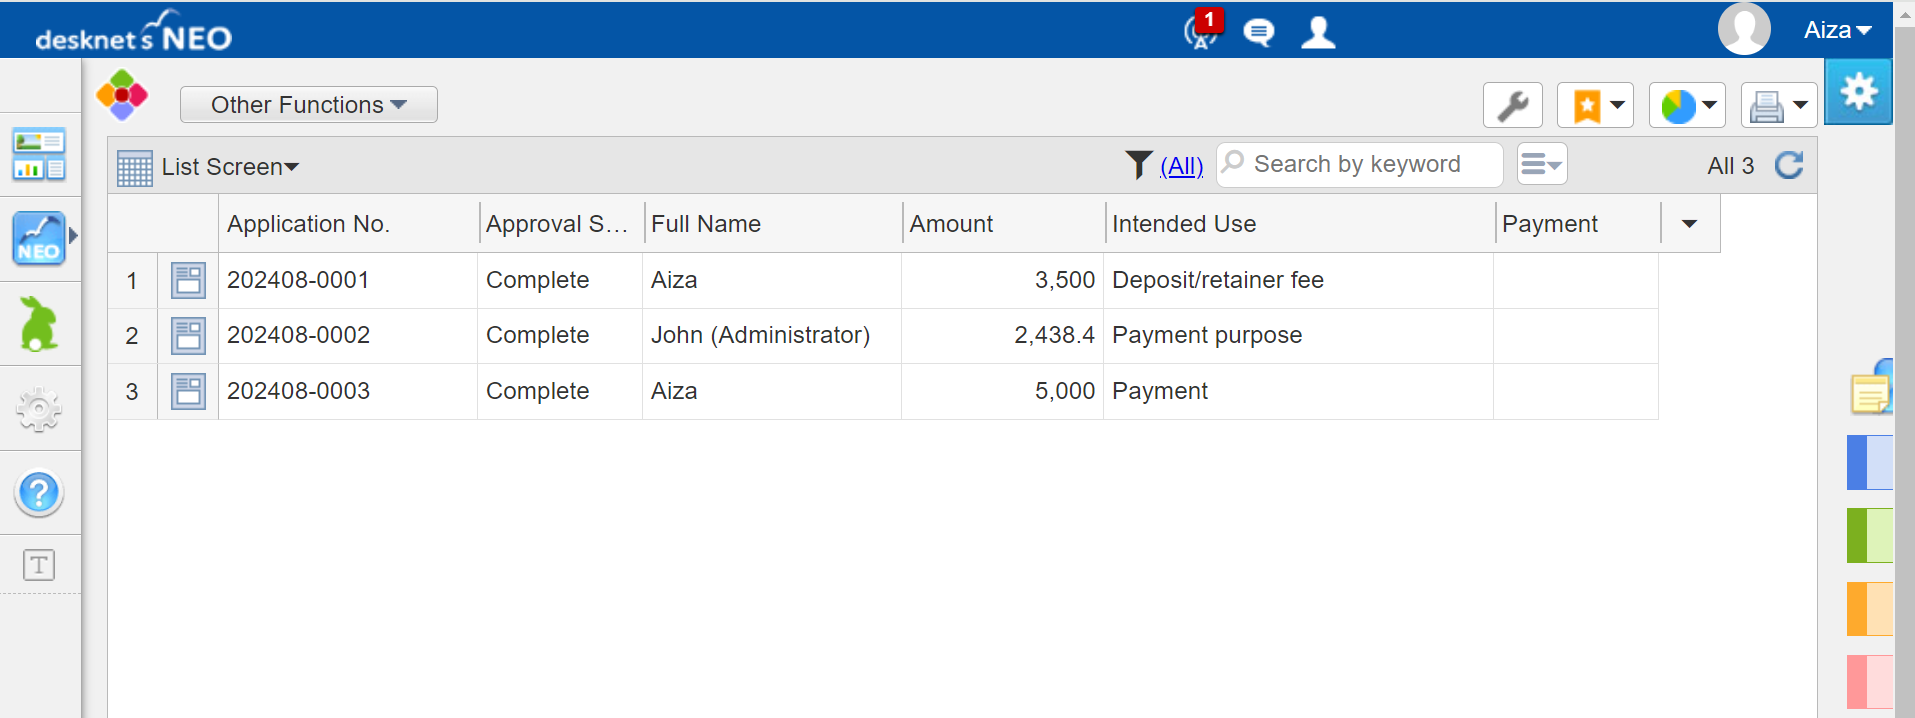1915x718 pixels.
Task: Open the chat messages bubble icon
Action: pos(1258,33)
